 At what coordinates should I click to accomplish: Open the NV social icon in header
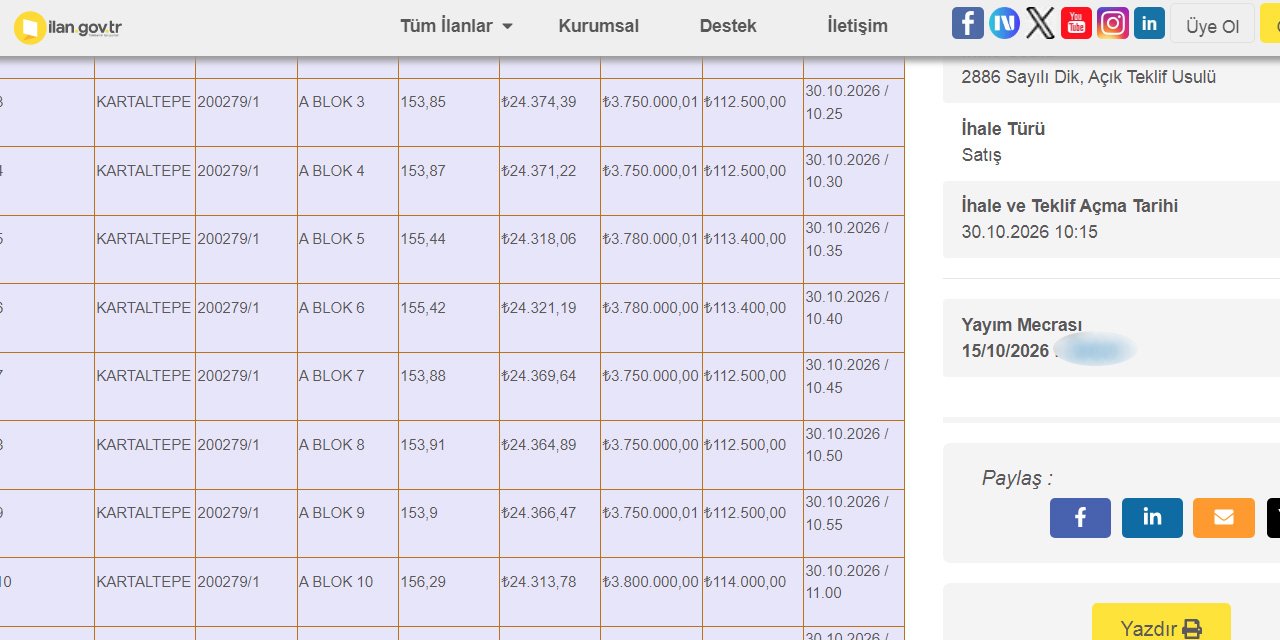coord(1004,23)
